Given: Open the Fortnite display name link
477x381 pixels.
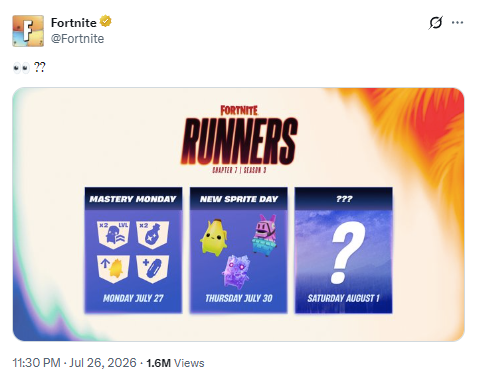Looking at the screenshot, I should (x=73, y=23).
